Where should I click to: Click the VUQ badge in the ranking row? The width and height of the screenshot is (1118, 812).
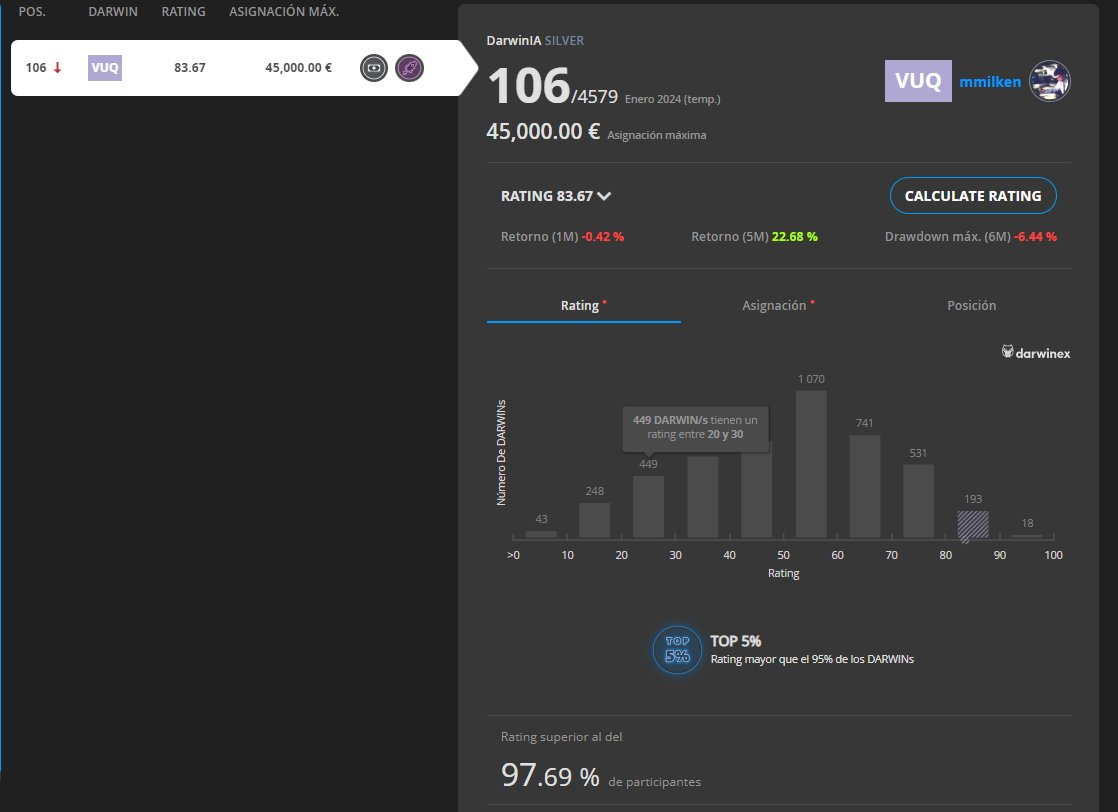pyautogui.click(x=105, y=68)
